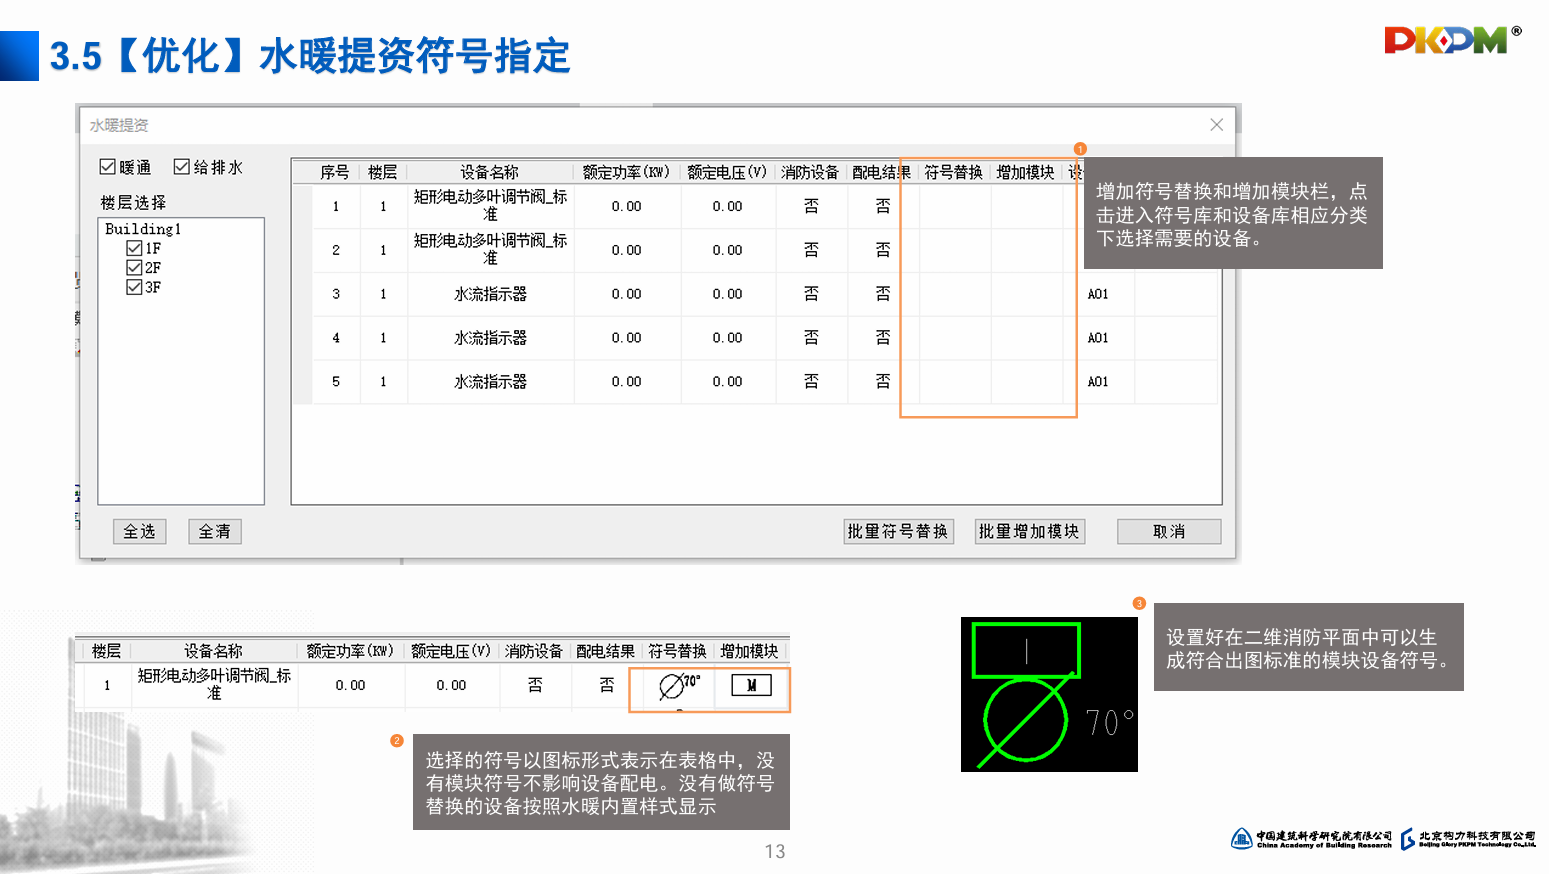Screen dimensions: 1549x874
Task: Click the 配电结果 否 value in row 4
Action: click(882, 338)
